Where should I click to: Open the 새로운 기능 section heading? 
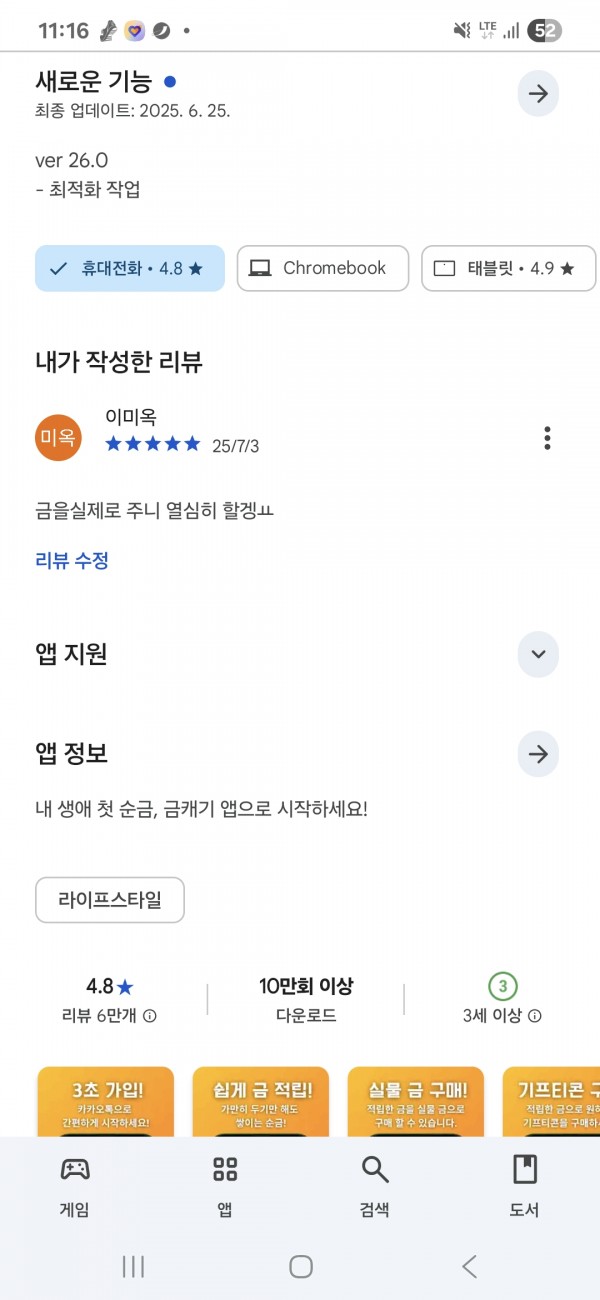[x=93, y=82]
